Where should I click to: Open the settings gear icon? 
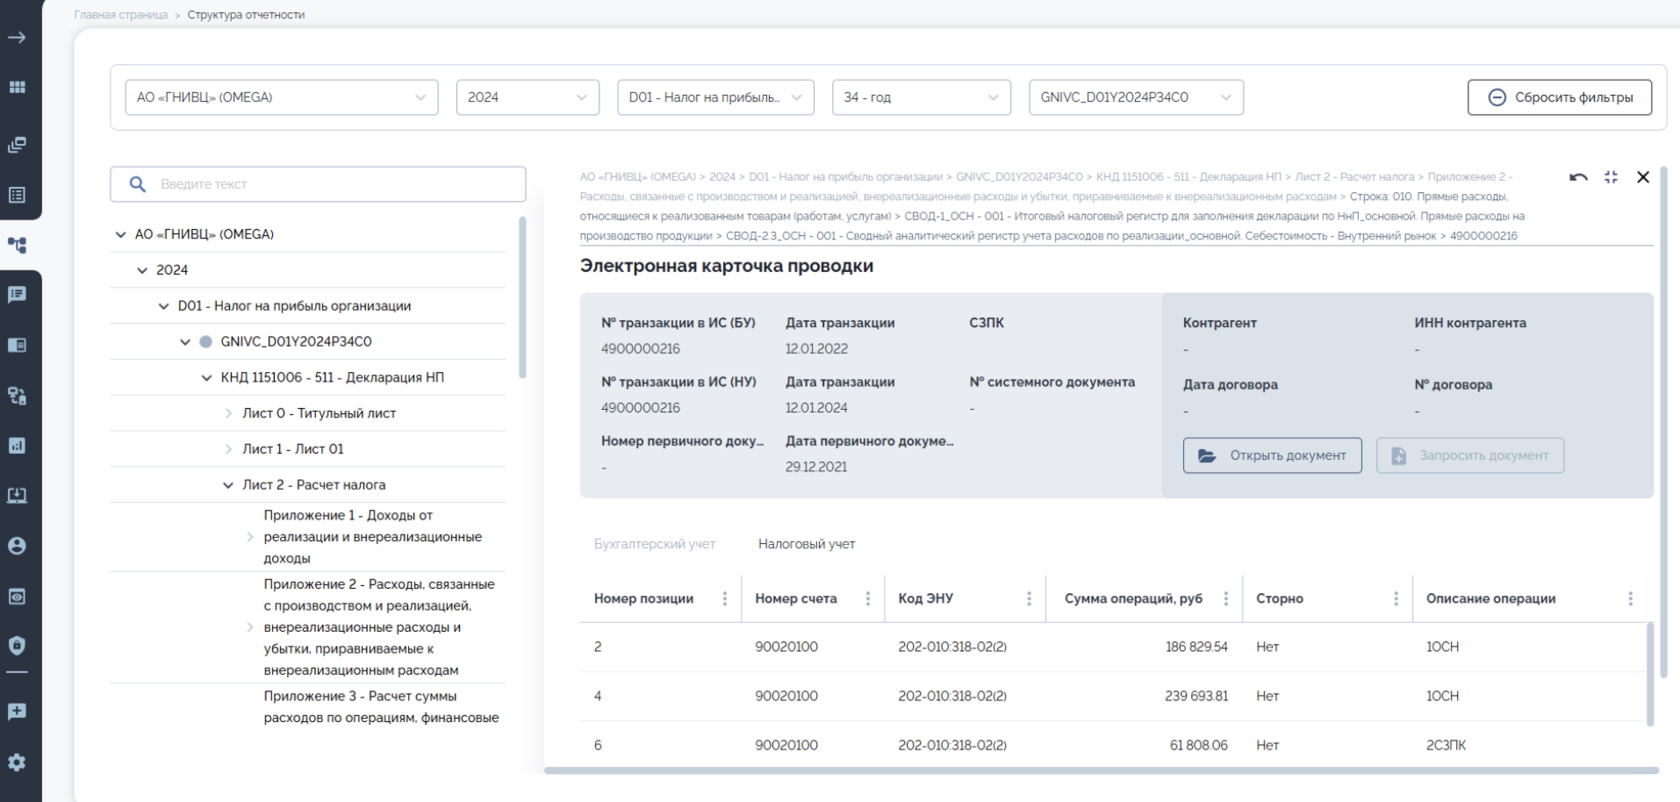[17, 762]
